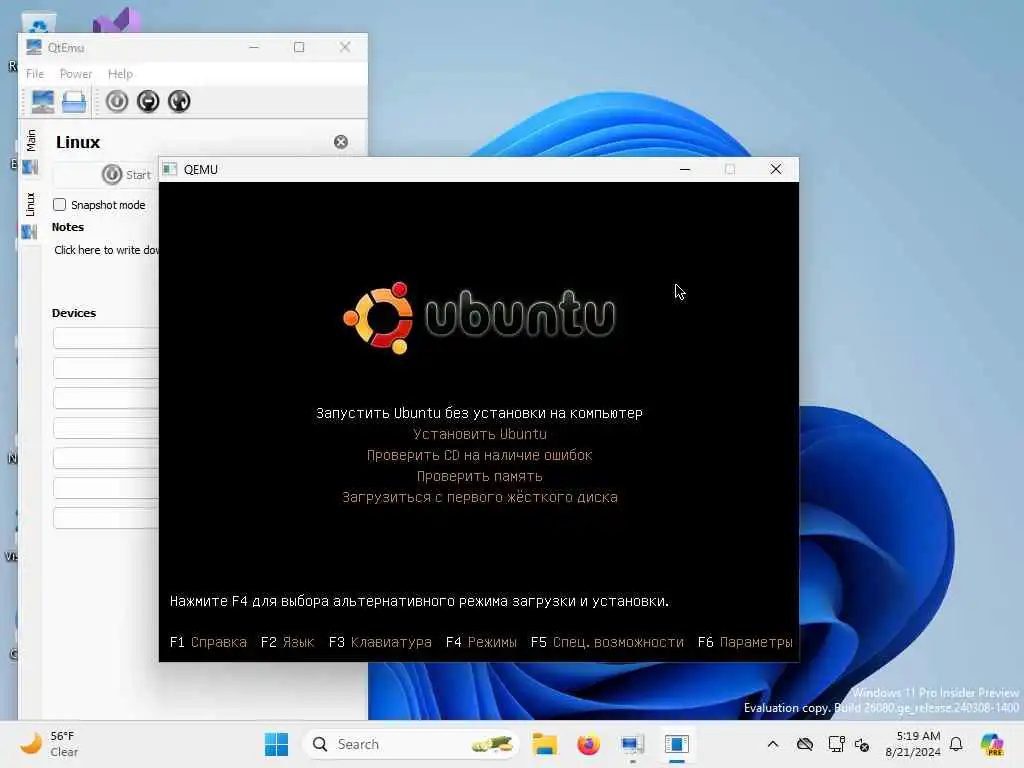The height and width of the screenshot is (768, 1024).
Task: Click 'F2 Язык' at bottom
Action: click(287, 642)
